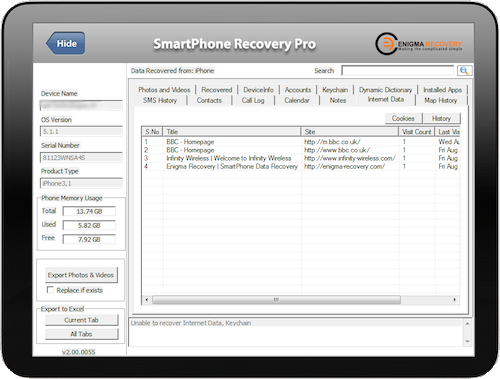
Task: Click the status log scroll down arrow
Action: (467, 341)
